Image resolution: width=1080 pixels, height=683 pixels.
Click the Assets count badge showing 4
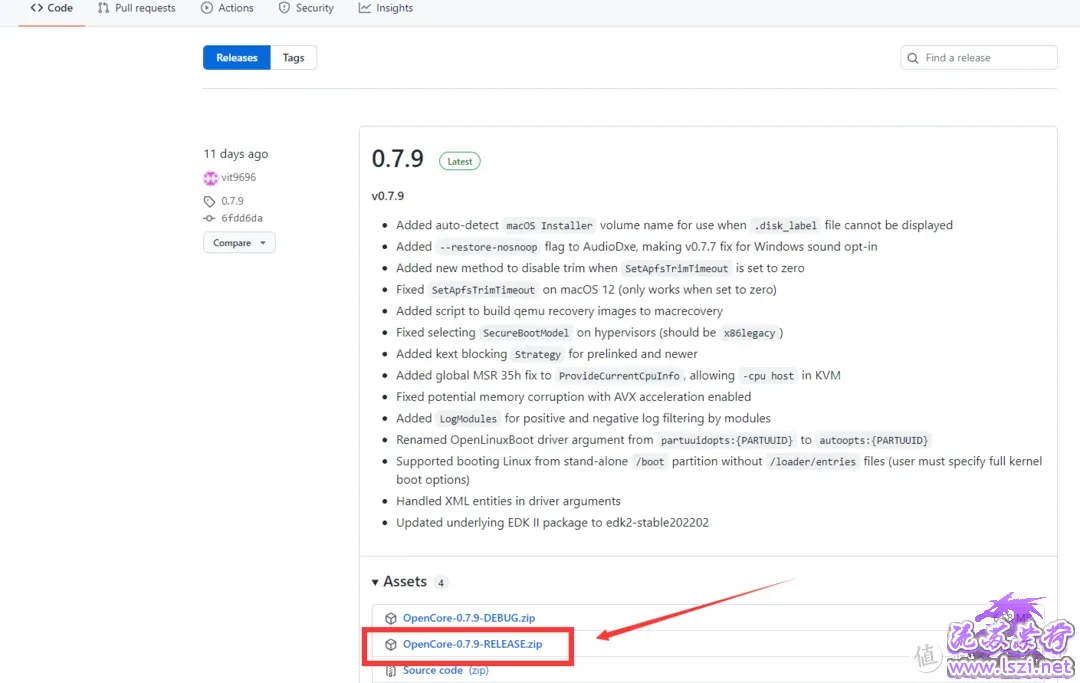pos(441,582)
